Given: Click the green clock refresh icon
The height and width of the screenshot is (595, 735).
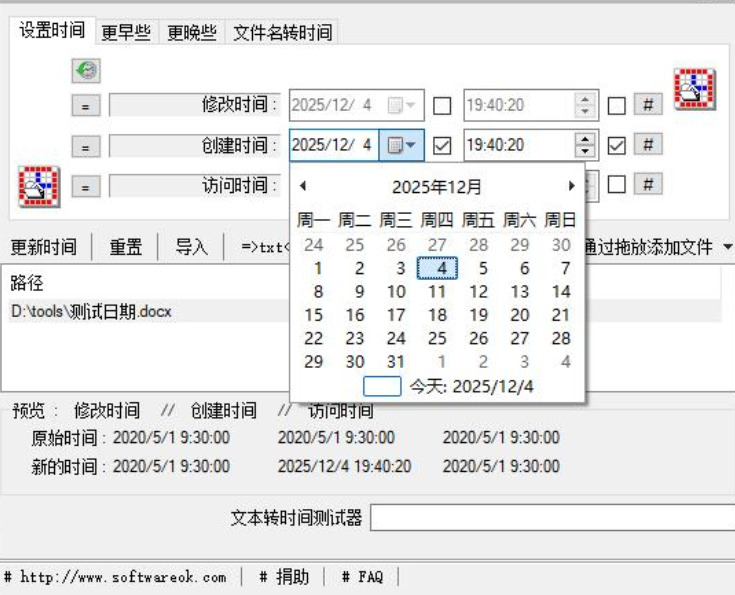Looking at the screenshot, I should [86, 71].
